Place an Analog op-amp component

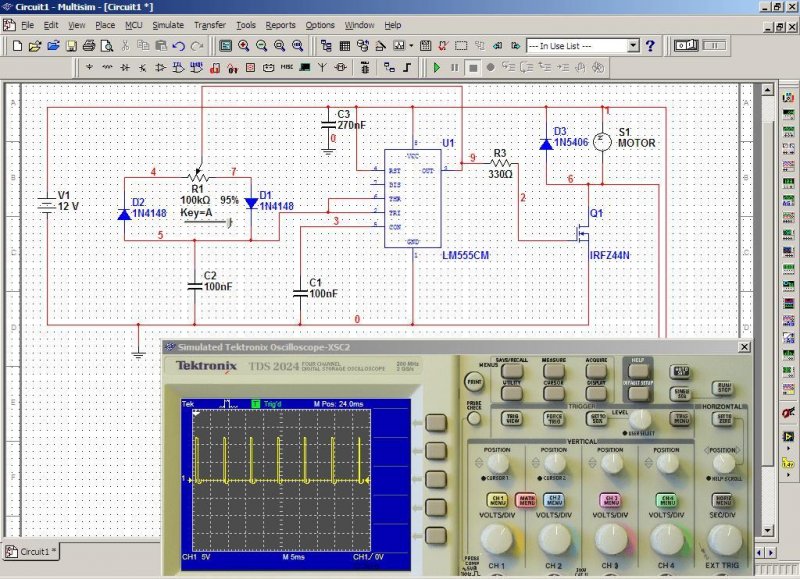pos(161,67)
